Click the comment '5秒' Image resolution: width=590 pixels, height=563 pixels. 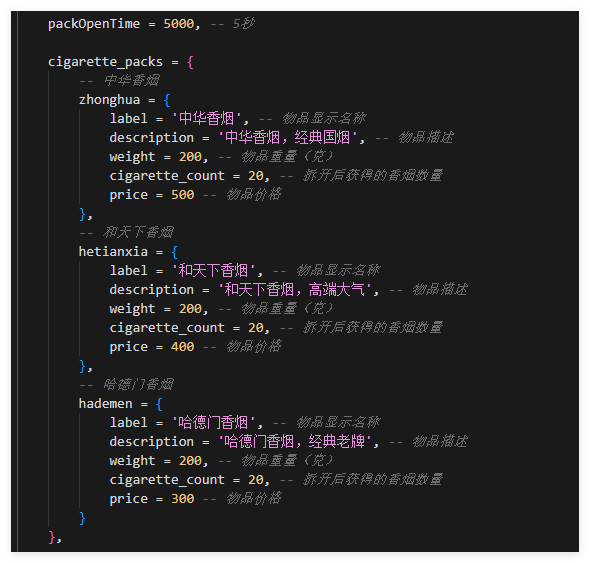tap(243, 24)
